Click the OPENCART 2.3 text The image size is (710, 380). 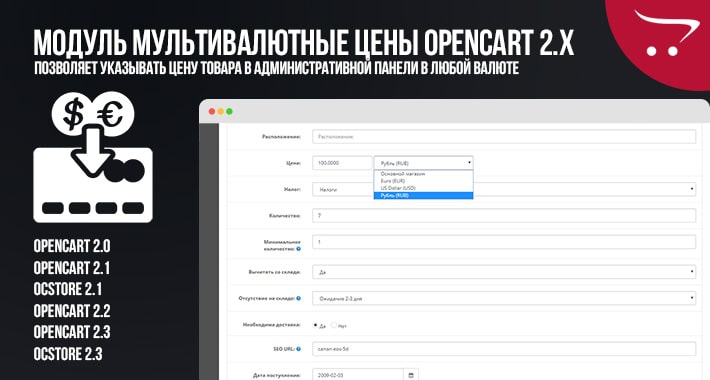(x=72, y=332)
